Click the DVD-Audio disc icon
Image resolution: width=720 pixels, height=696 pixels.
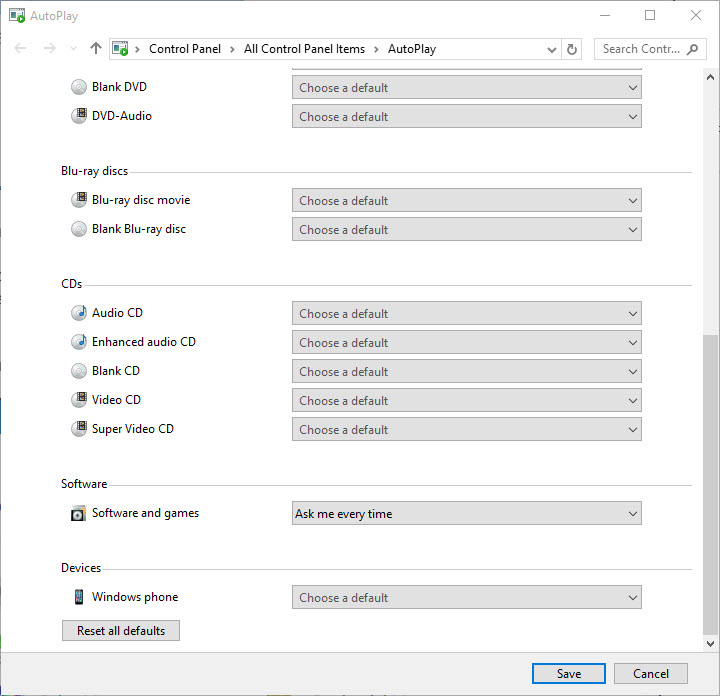tap(79, 116)
